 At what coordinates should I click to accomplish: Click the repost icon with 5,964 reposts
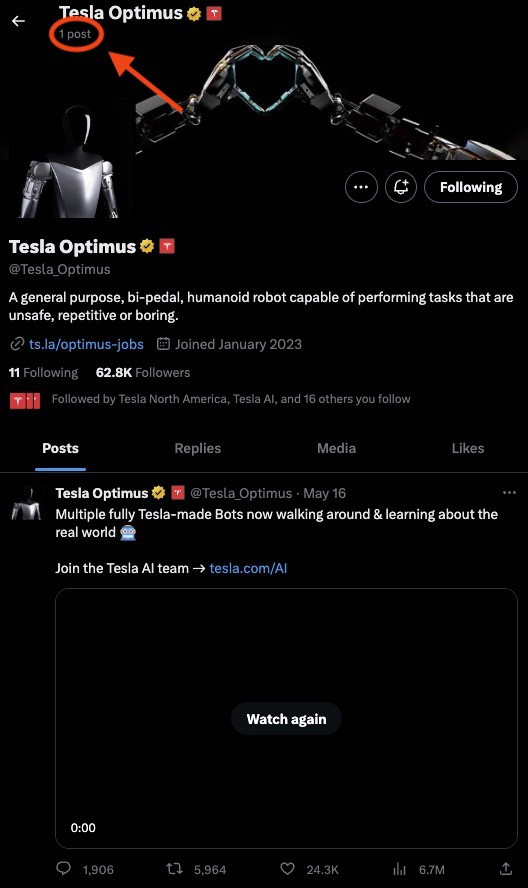tap(174, 869)
